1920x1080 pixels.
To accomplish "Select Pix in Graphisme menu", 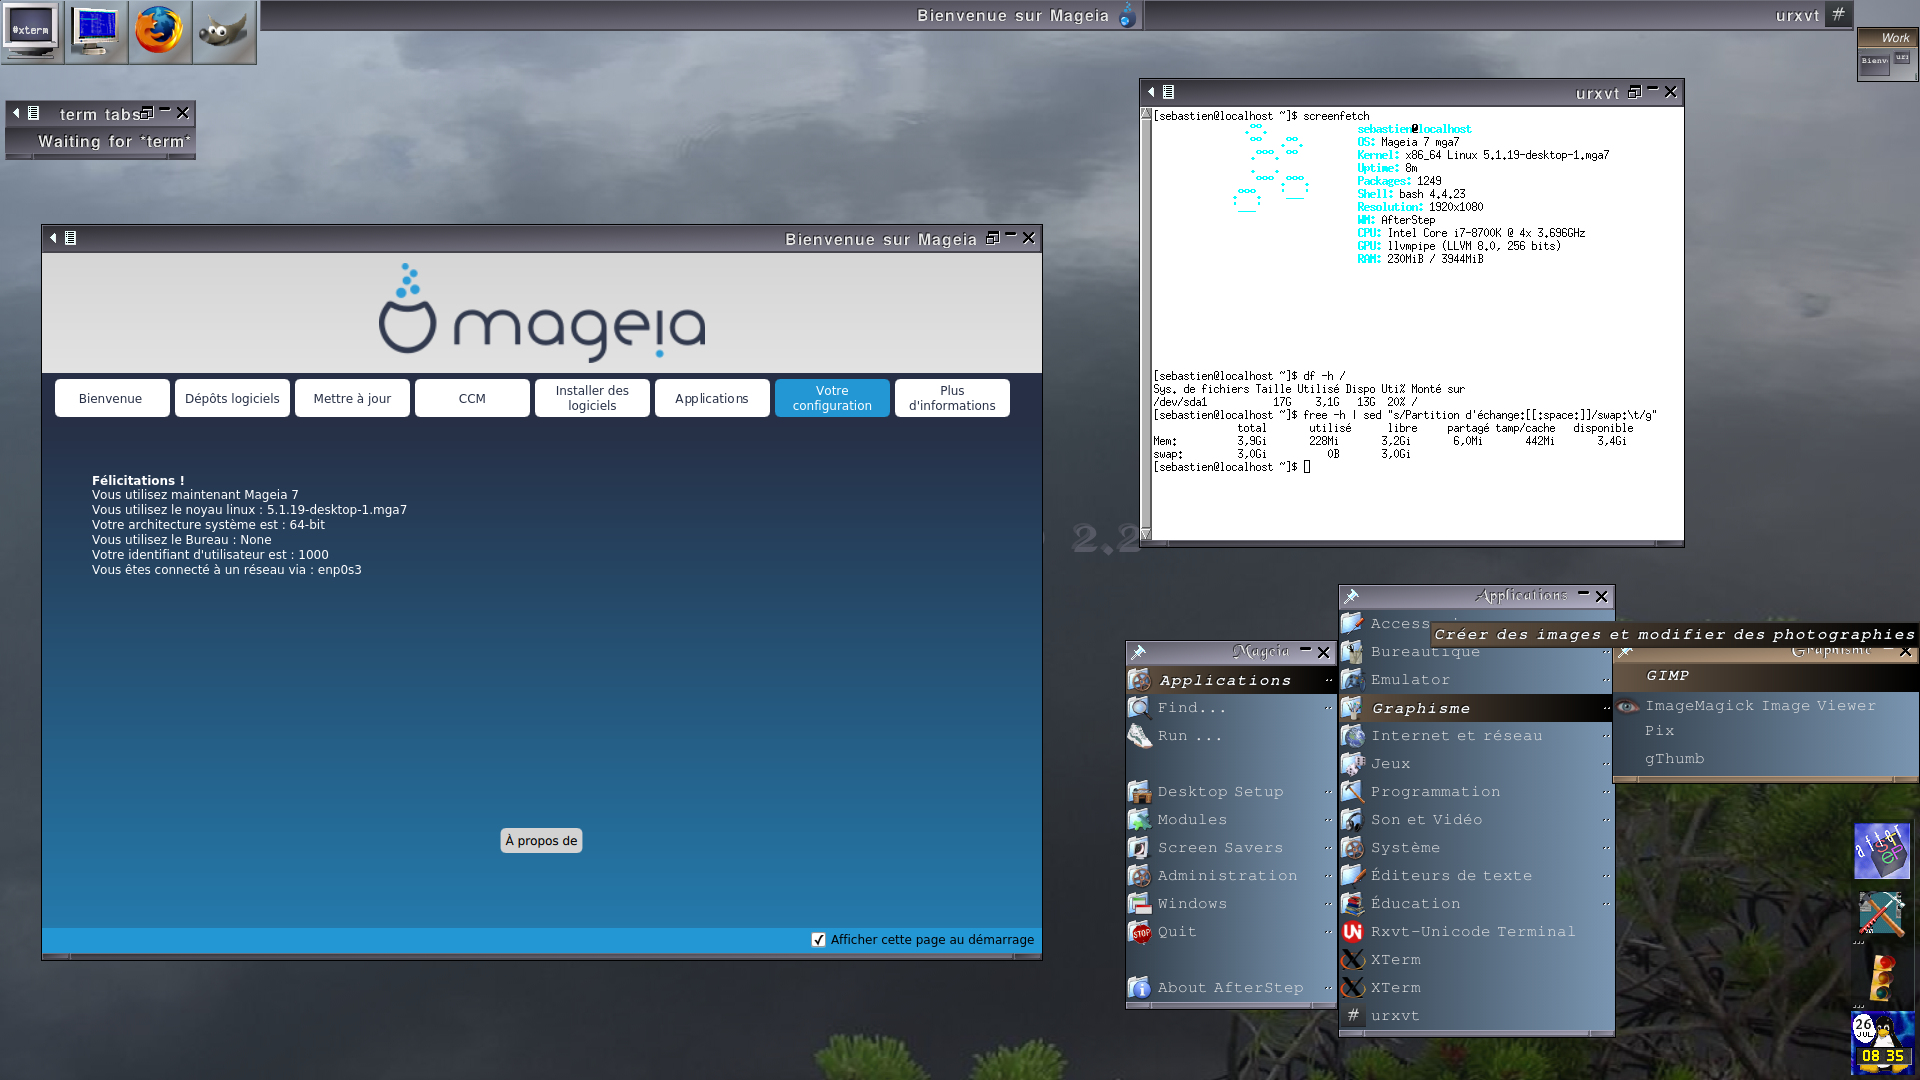I will (1765, 731).
